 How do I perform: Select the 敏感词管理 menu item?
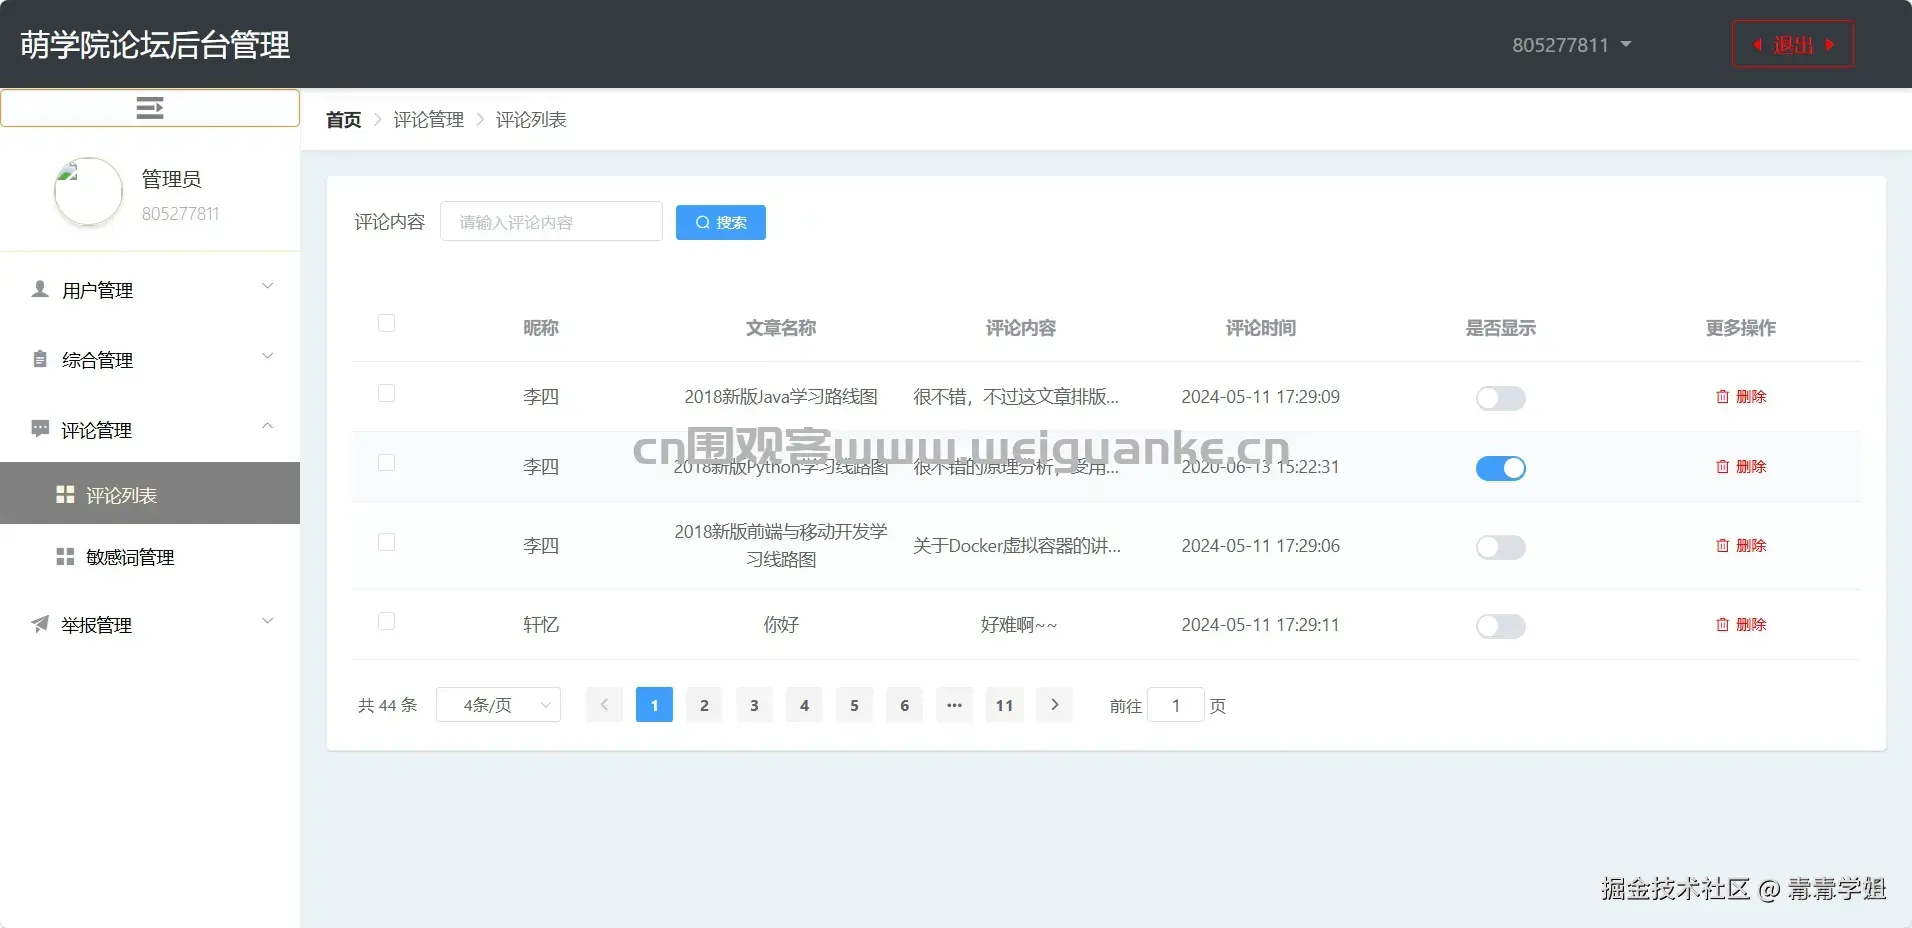[150, 556]
